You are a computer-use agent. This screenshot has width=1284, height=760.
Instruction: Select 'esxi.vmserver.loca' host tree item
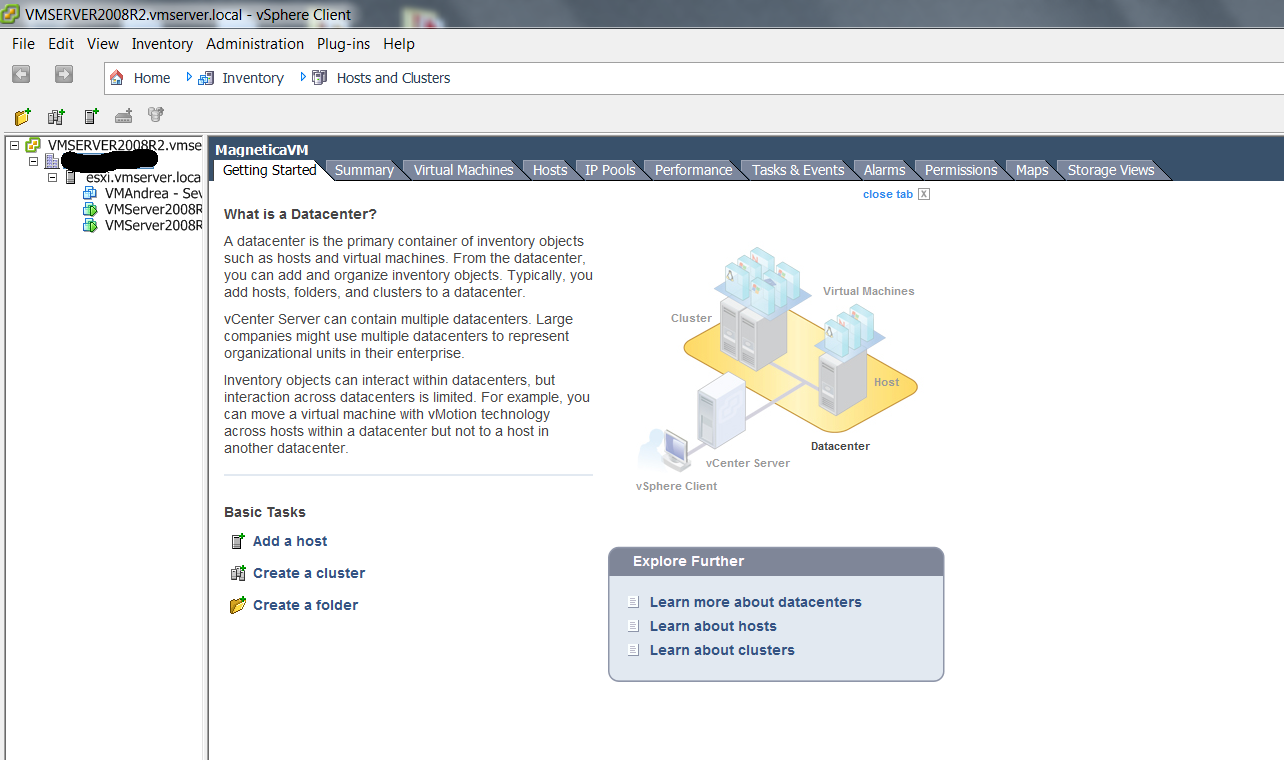[144, 178]
